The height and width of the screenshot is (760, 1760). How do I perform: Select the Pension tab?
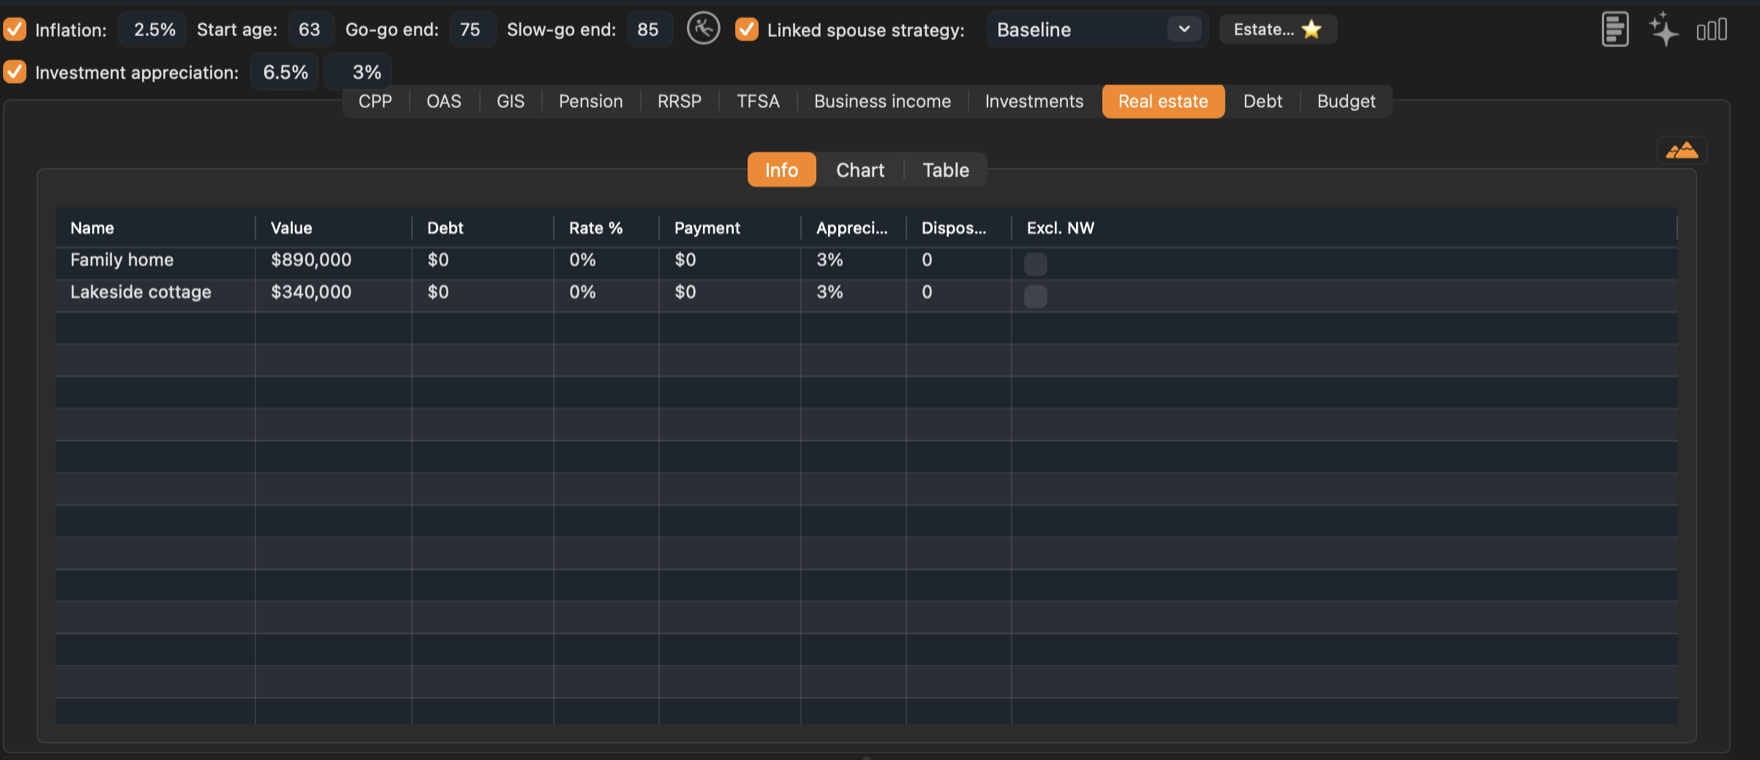(590, 101)
